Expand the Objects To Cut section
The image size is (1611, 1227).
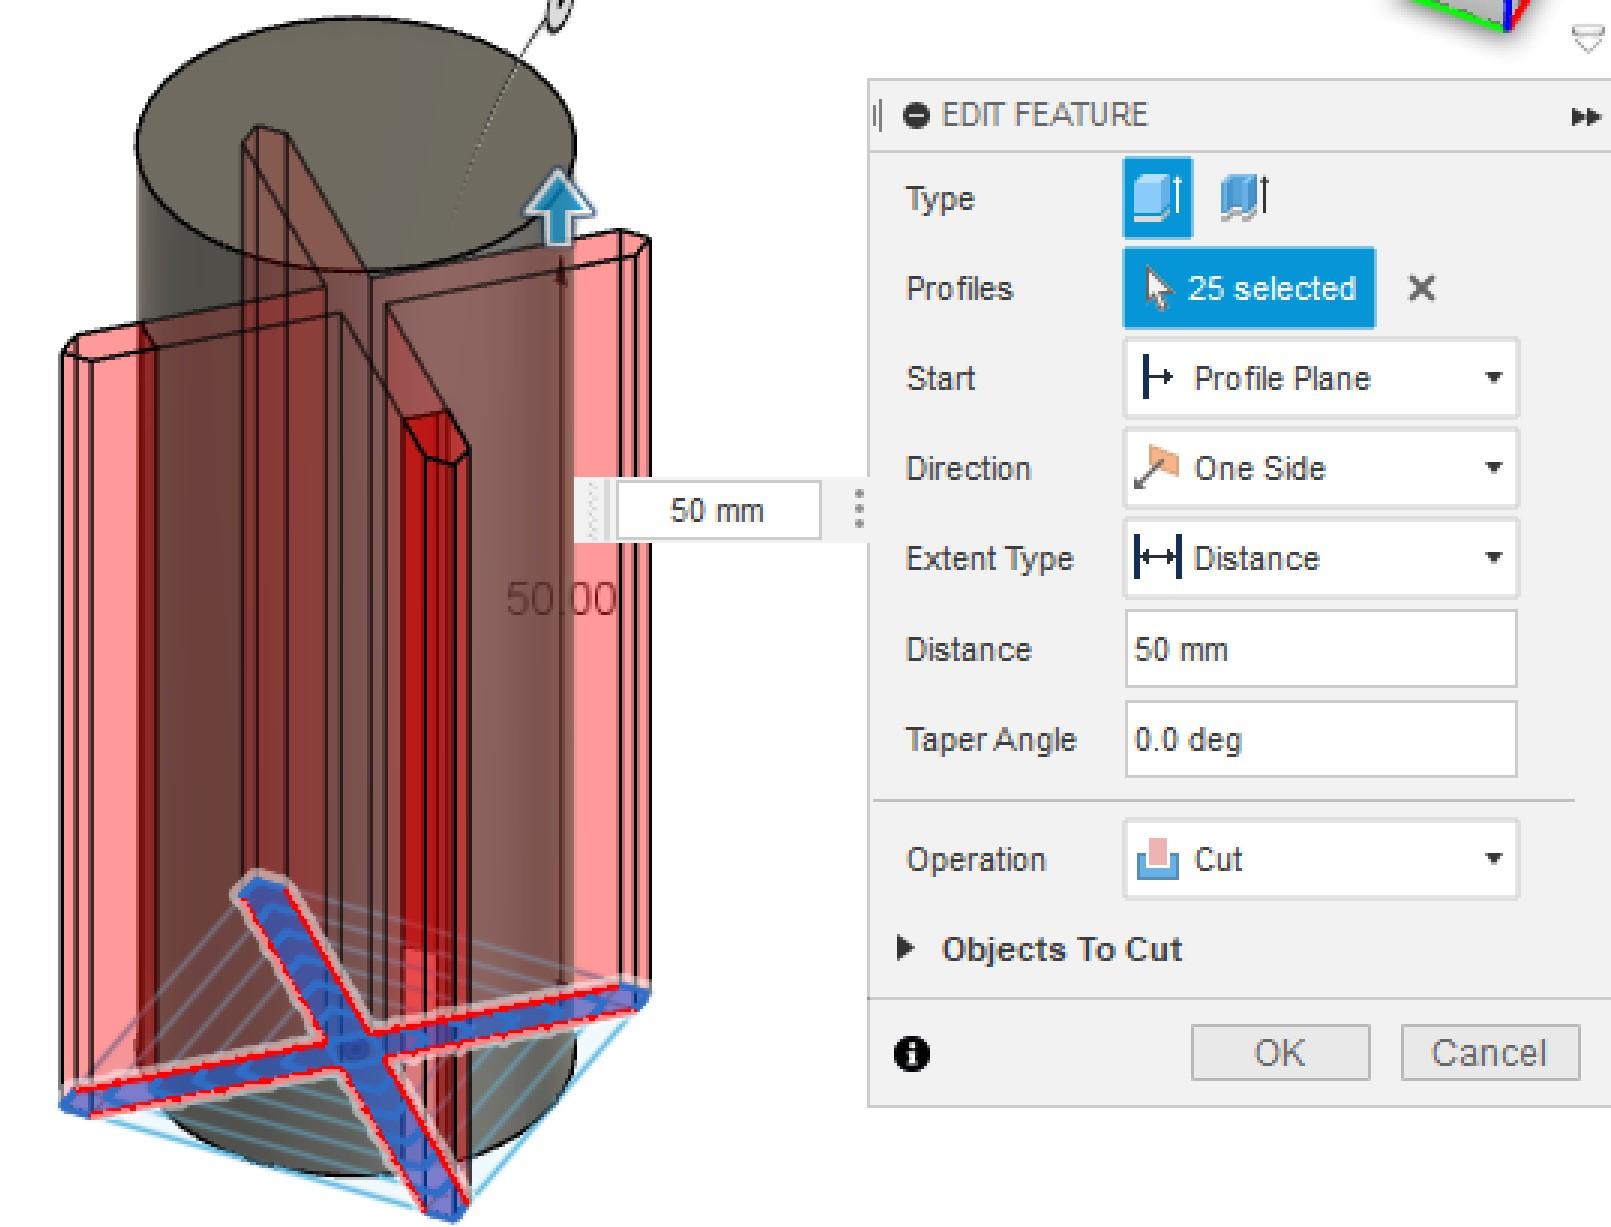click(x=906, y=948)
